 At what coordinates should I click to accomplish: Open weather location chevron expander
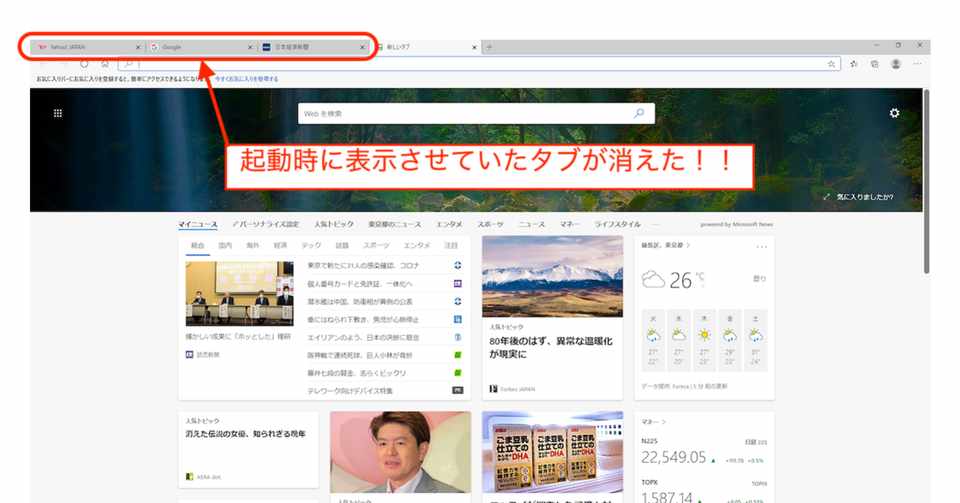688,245
